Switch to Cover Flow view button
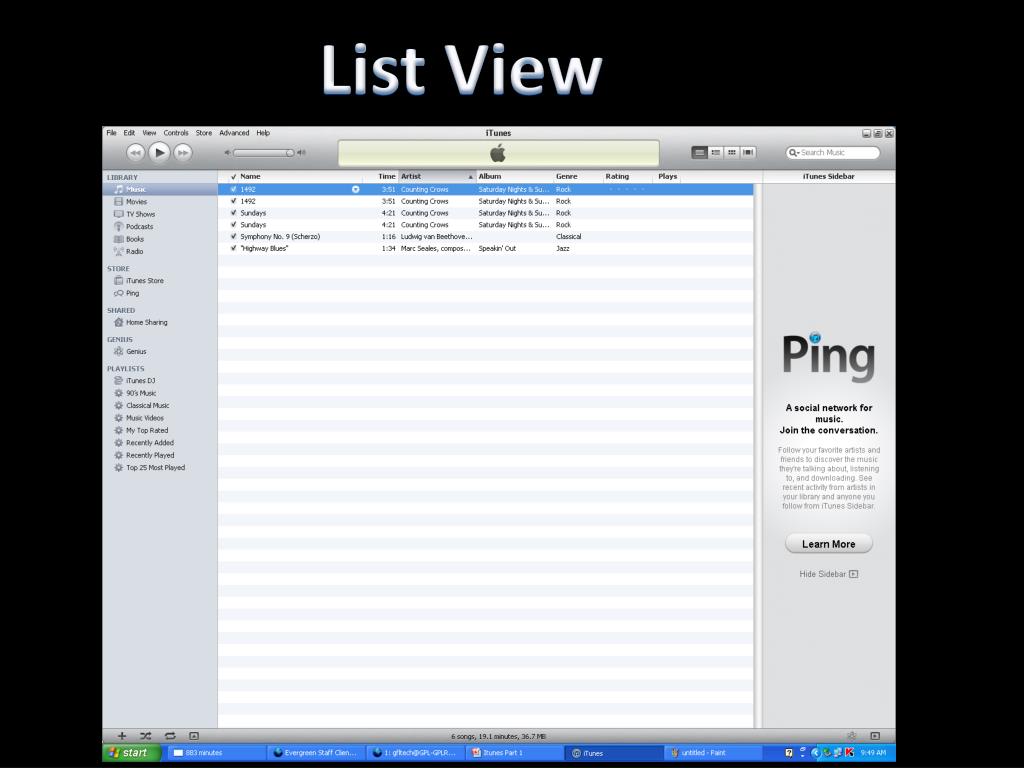Viewport: 1024px width, 768px height. (x=748, y=152)
